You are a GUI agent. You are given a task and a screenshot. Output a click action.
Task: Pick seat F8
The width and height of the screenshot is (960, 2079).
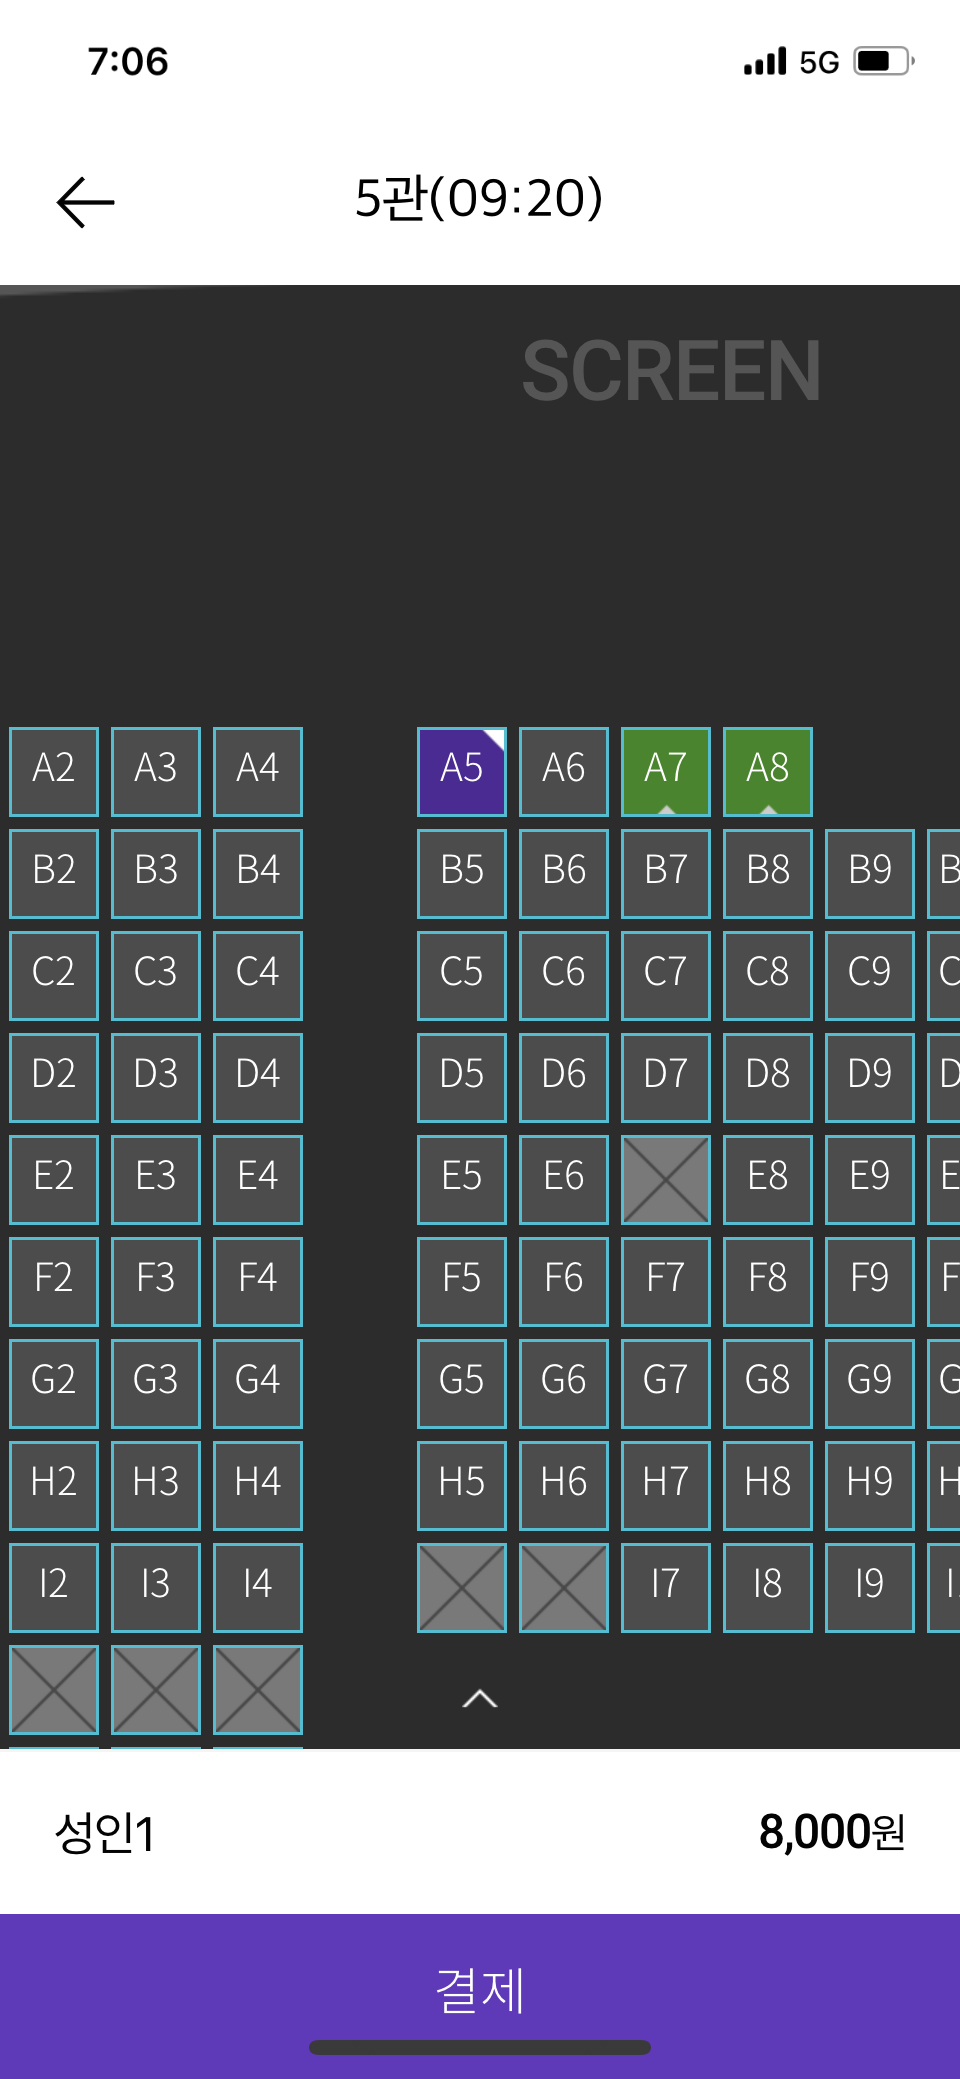(x=768, y=1282)
